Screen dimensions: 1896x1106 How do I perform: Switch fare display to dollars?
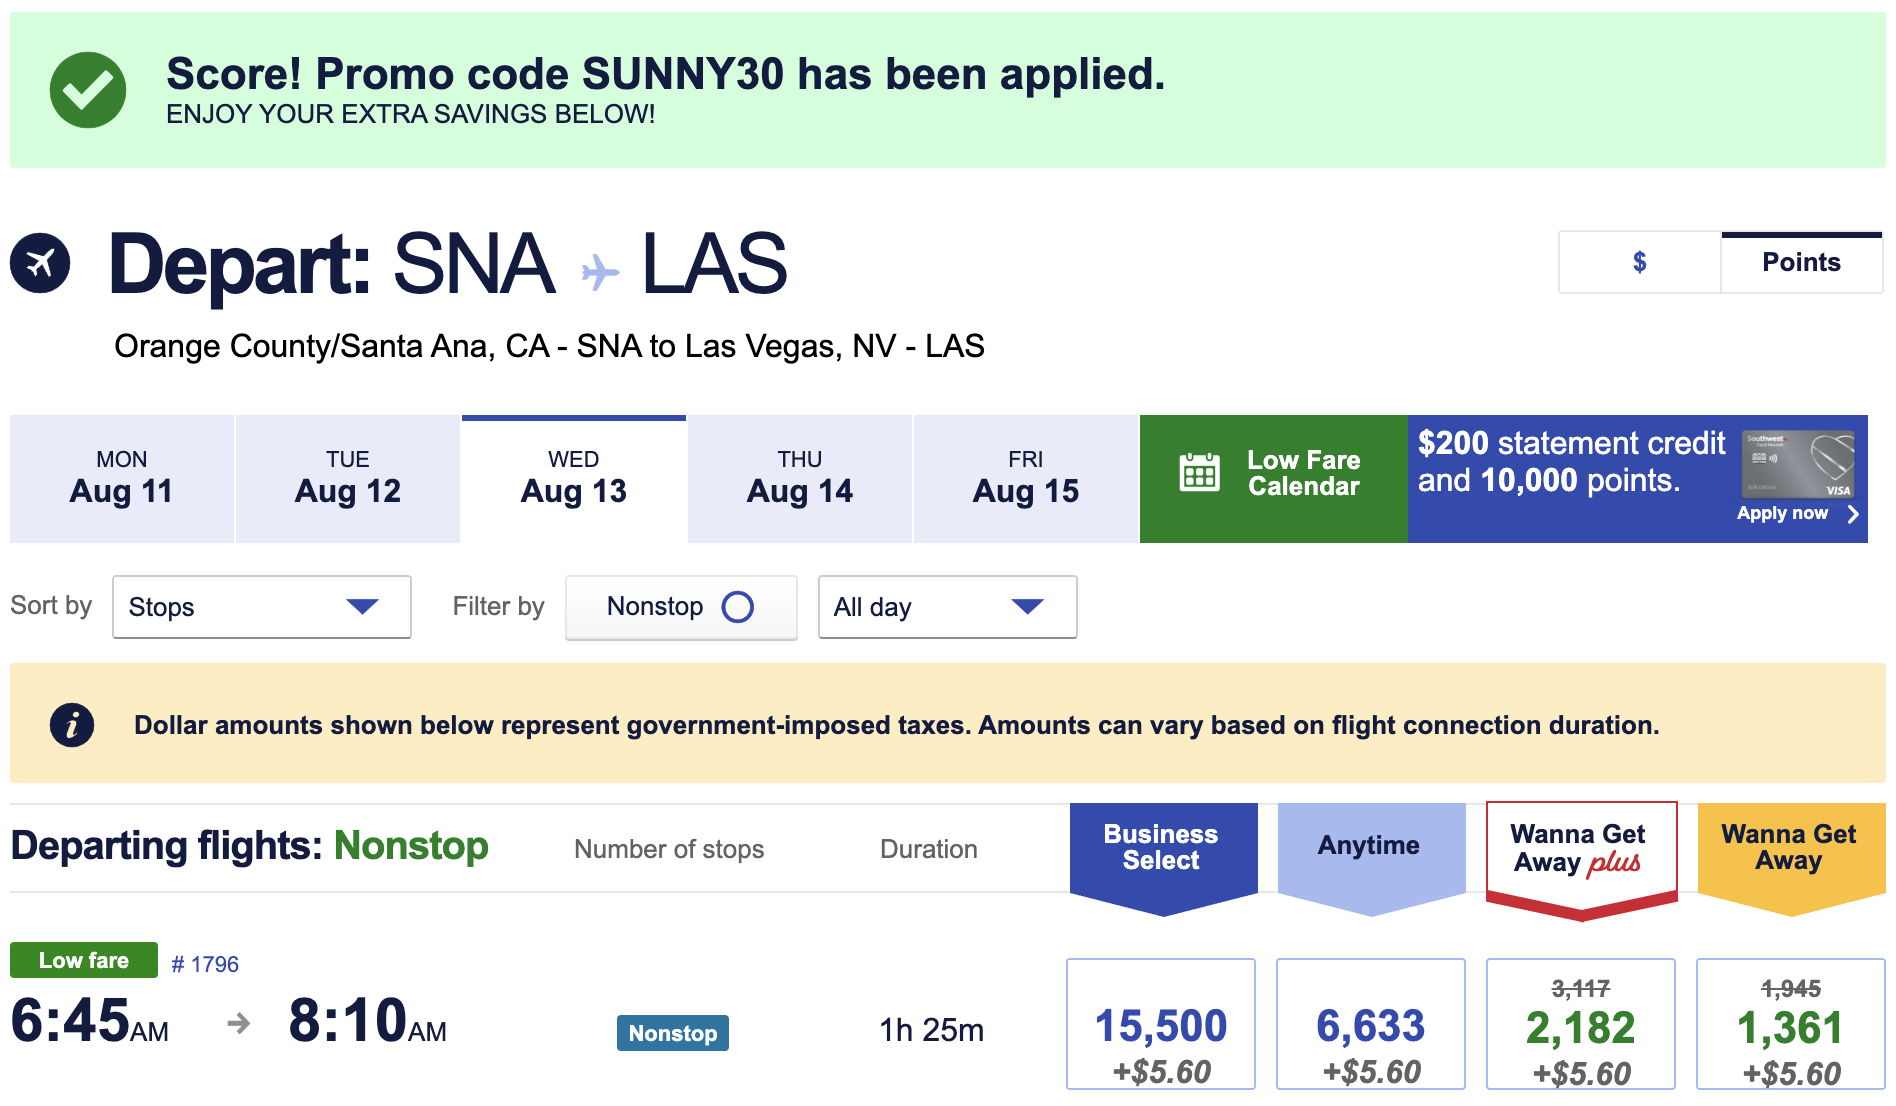coord(1639,262)
